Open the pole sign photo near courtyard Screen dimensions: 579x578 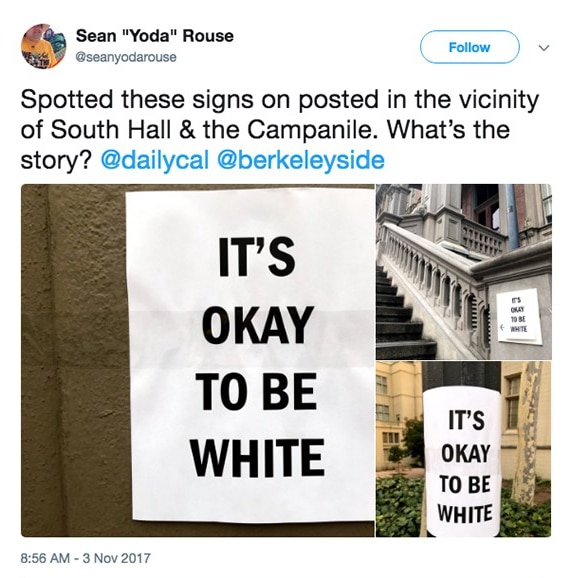click(464, 449)
